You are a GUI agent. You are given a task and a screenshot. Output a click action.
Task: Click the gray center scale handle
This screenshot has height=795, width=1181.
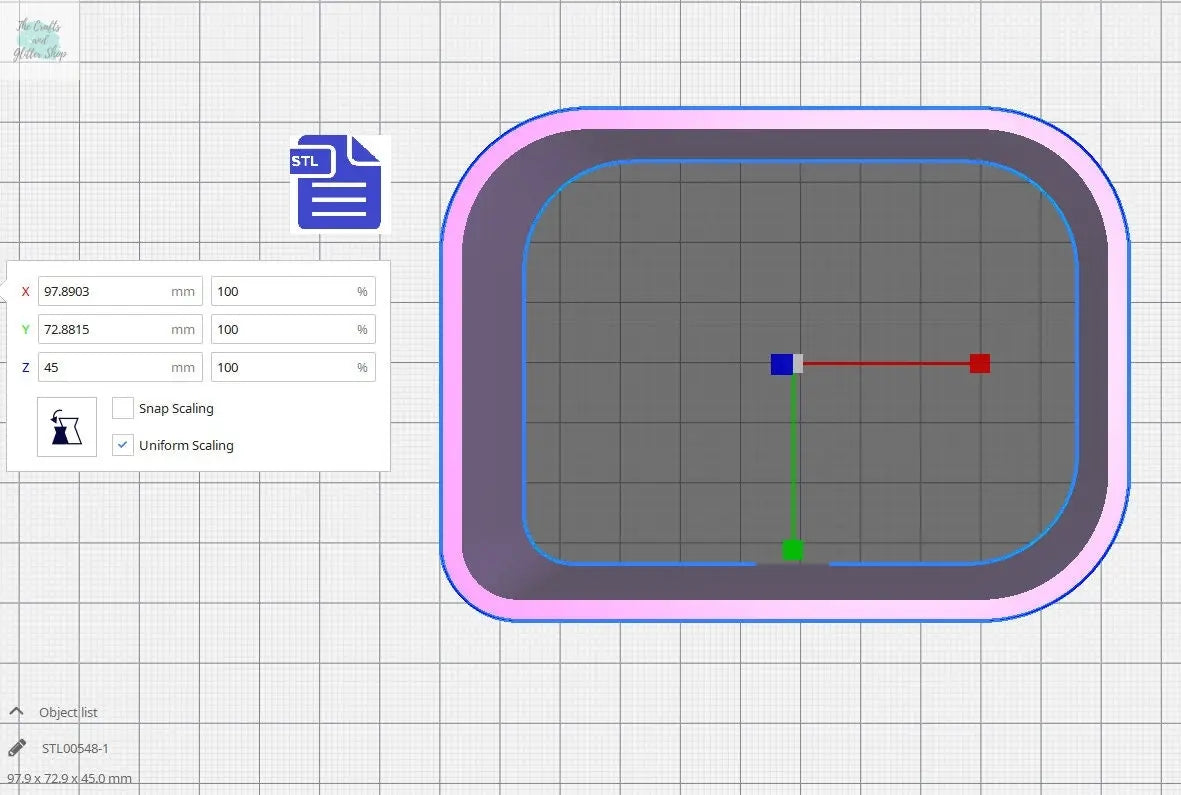[798, 364]
